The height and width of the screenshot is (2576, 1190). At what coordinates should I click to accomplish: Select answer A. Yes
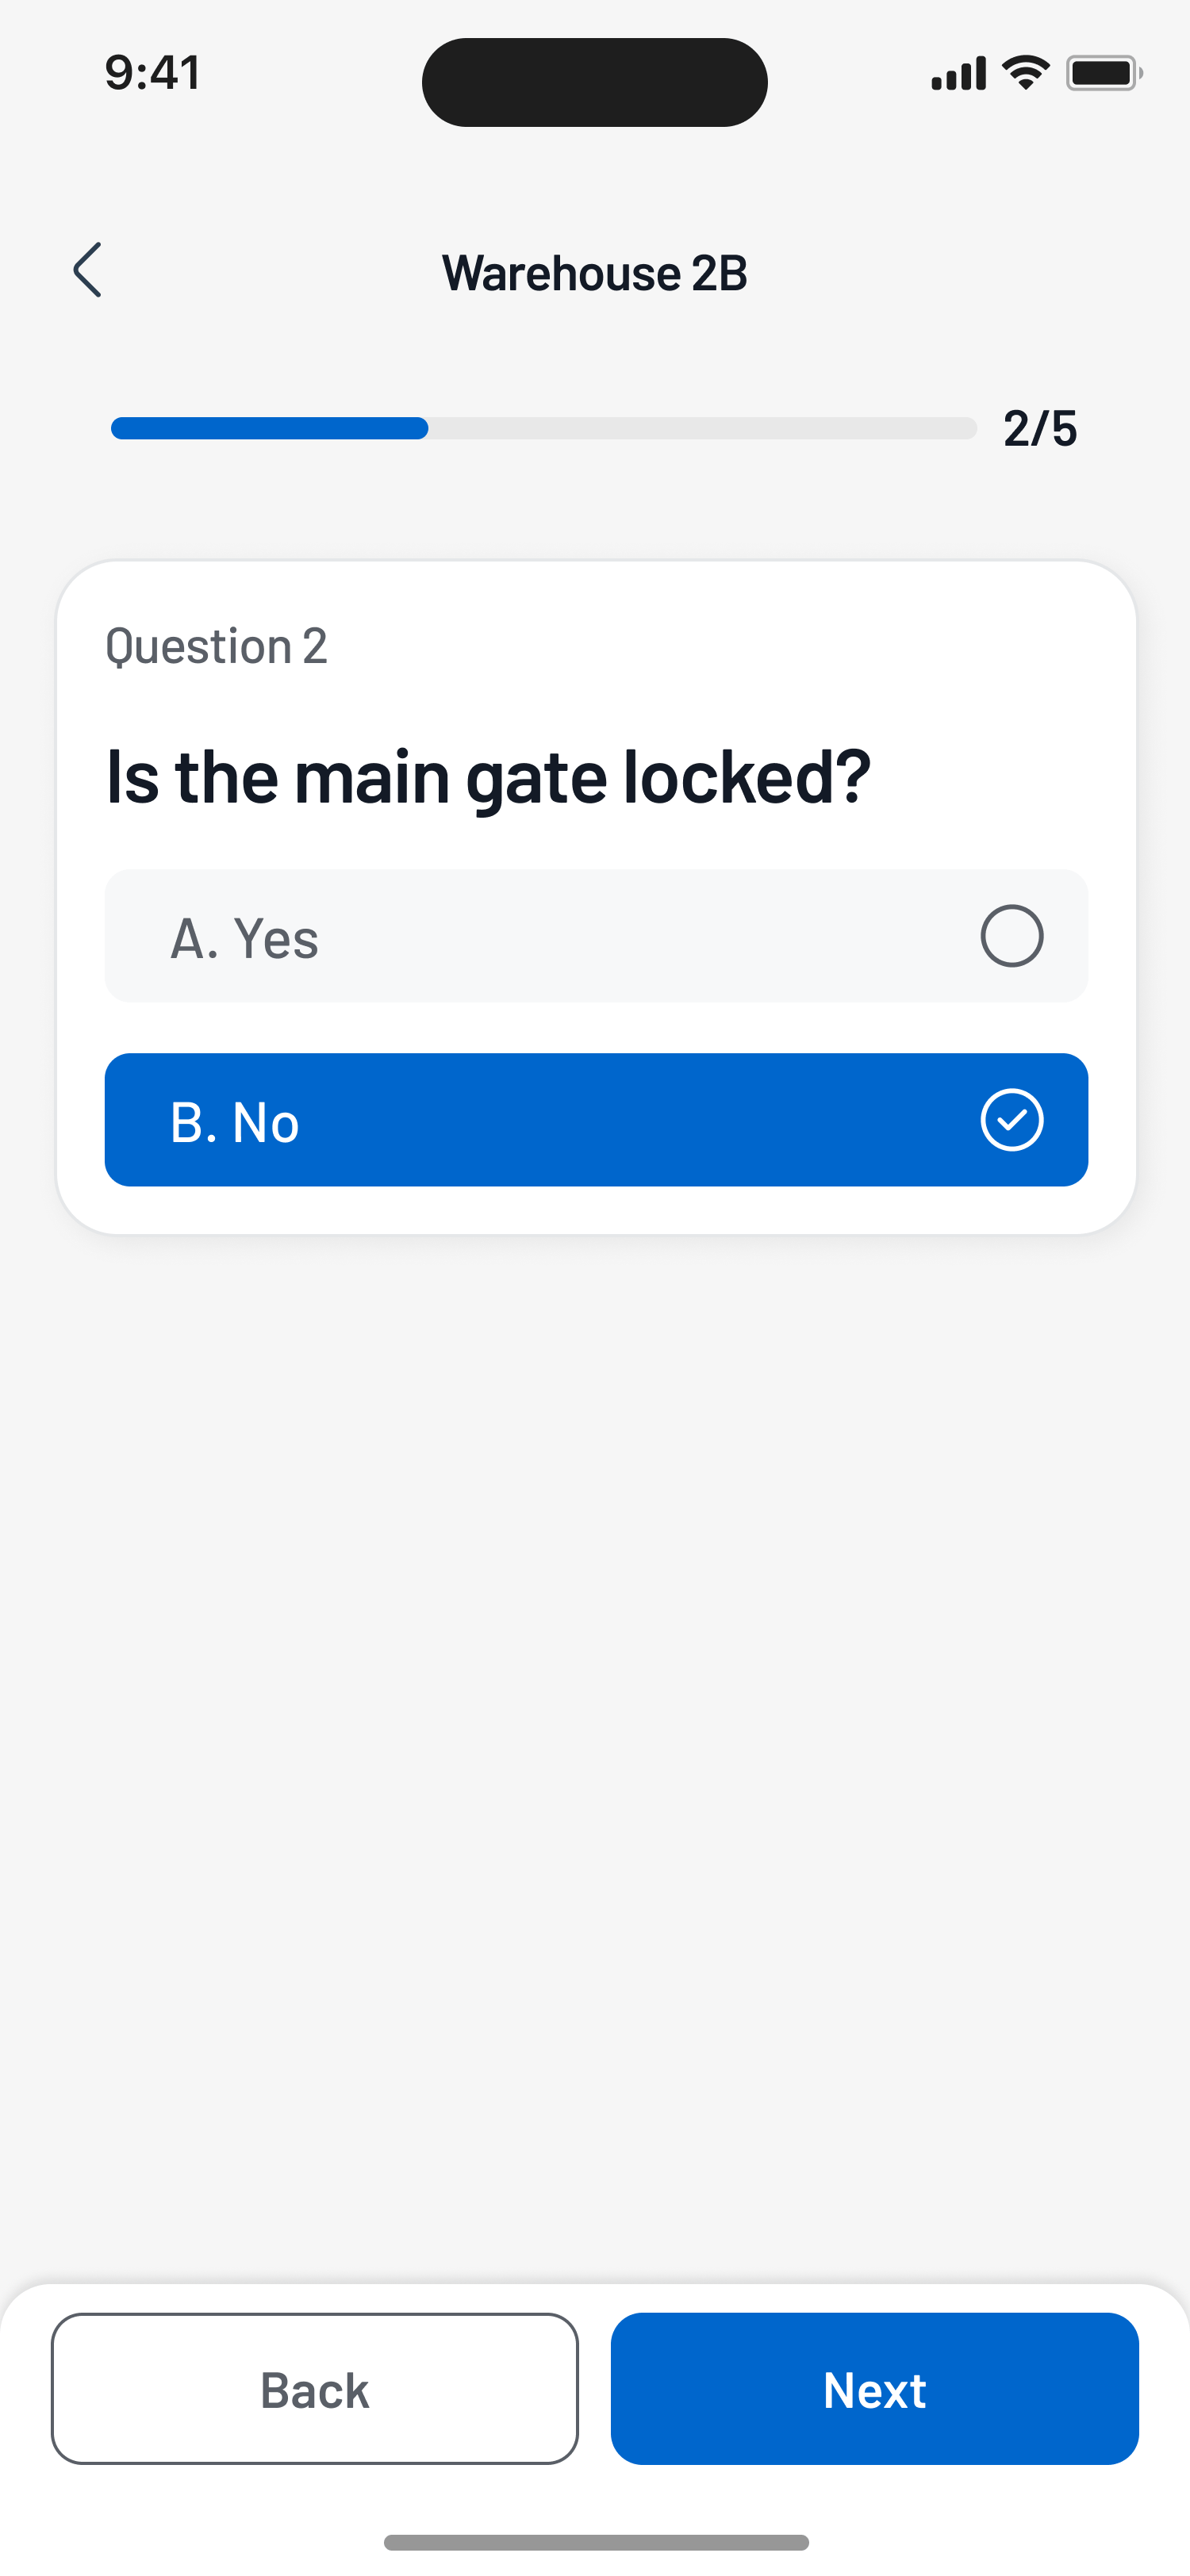[x=595, y=936]
